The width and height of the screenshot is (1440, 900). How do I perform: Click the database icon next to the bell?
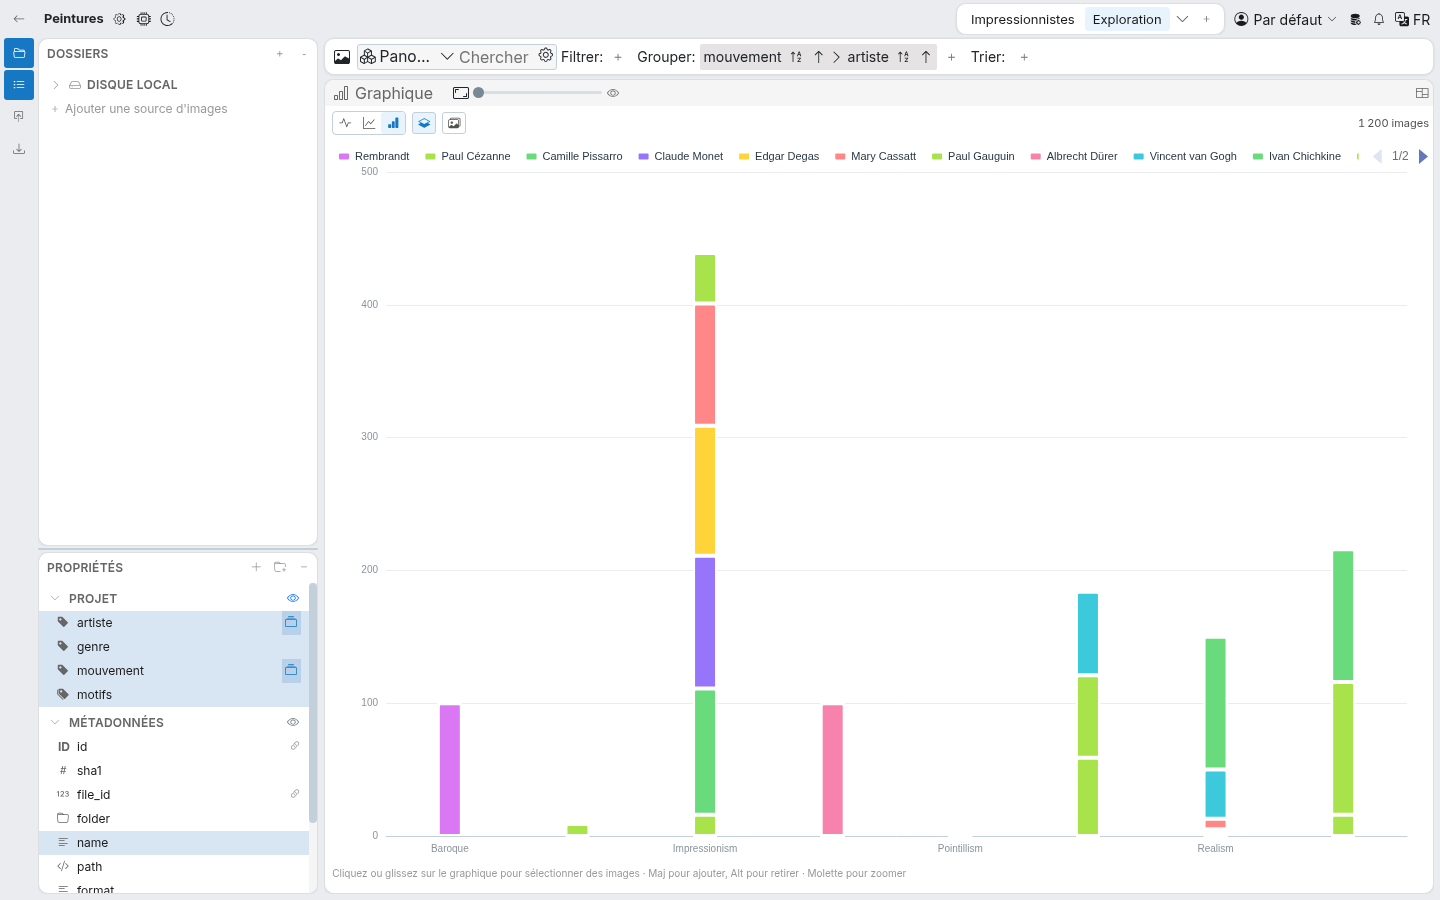point(1356,19)
